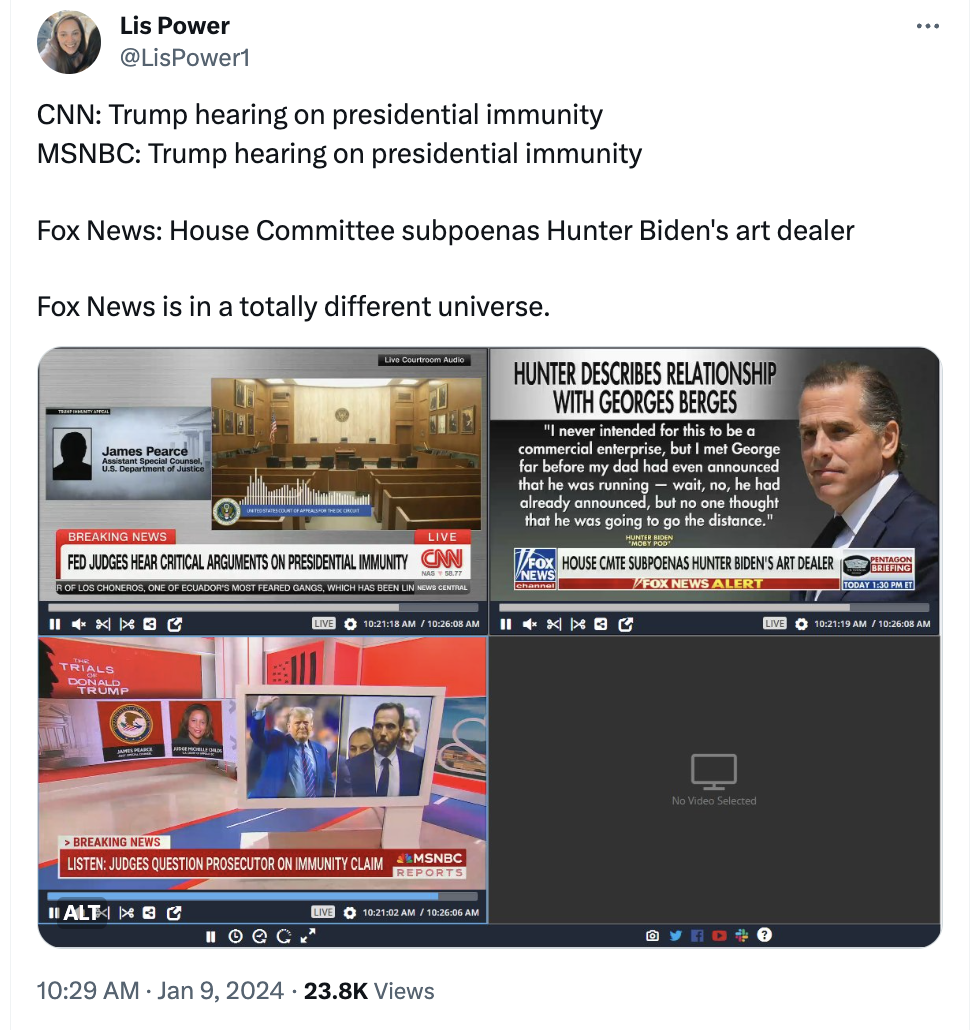Open the CNN player settings gear
This screenshot has height=1030, width=974.
[351, 624]
